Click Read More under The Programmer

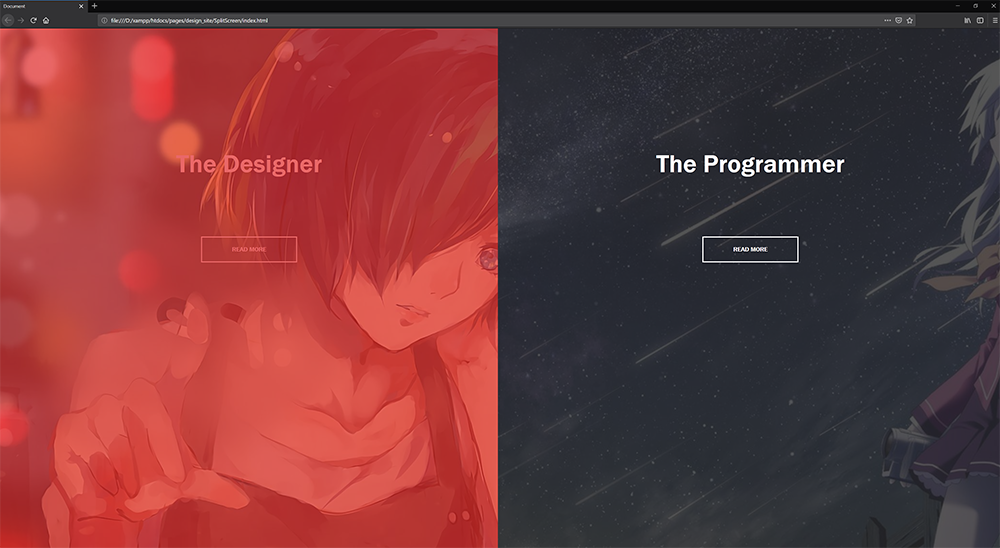pos(750,249)
